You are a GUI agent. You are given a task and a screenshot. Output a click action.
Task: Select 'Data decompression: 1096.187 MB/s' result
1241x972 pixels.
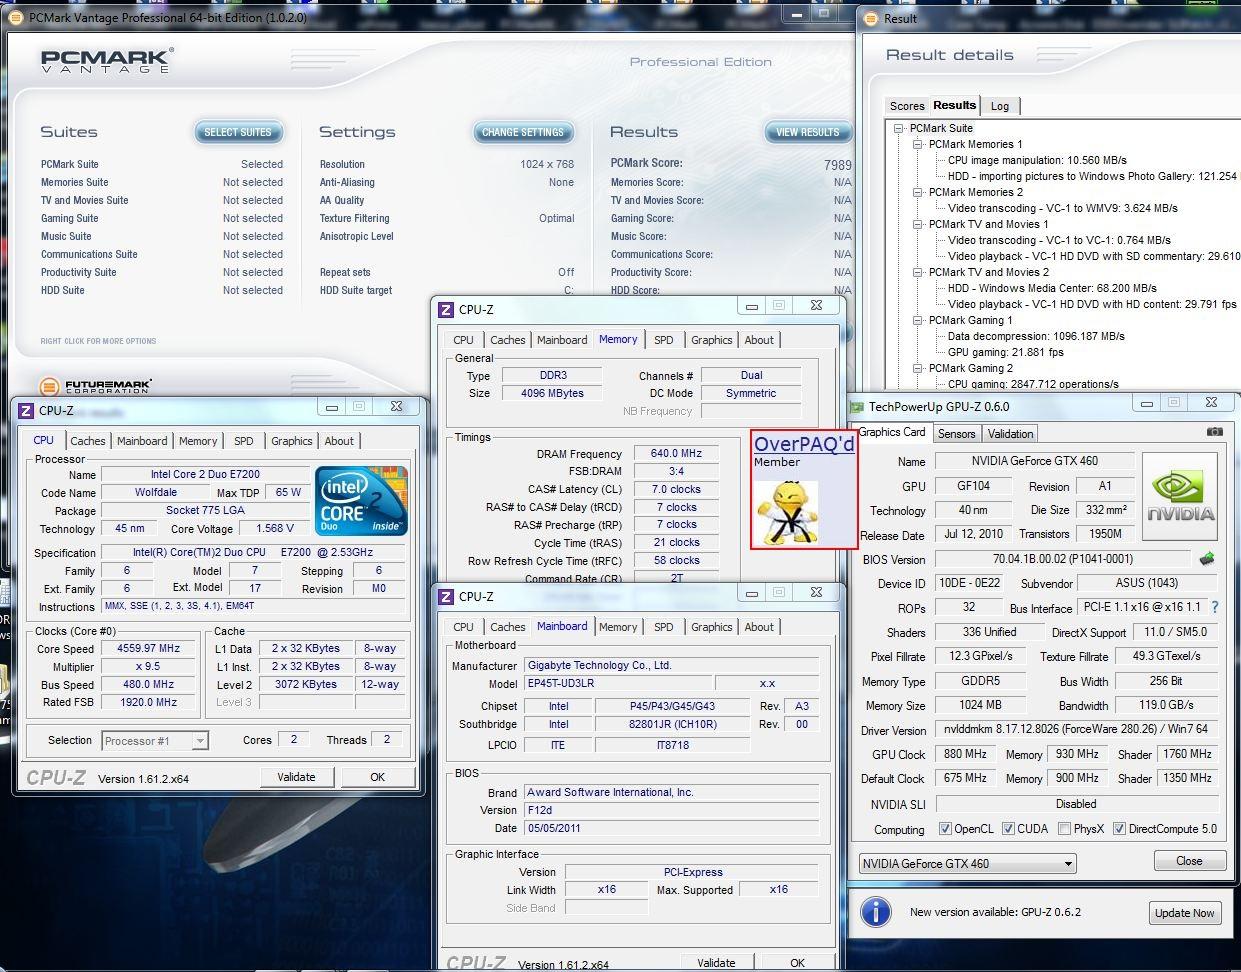click(x=1036, y=336)
